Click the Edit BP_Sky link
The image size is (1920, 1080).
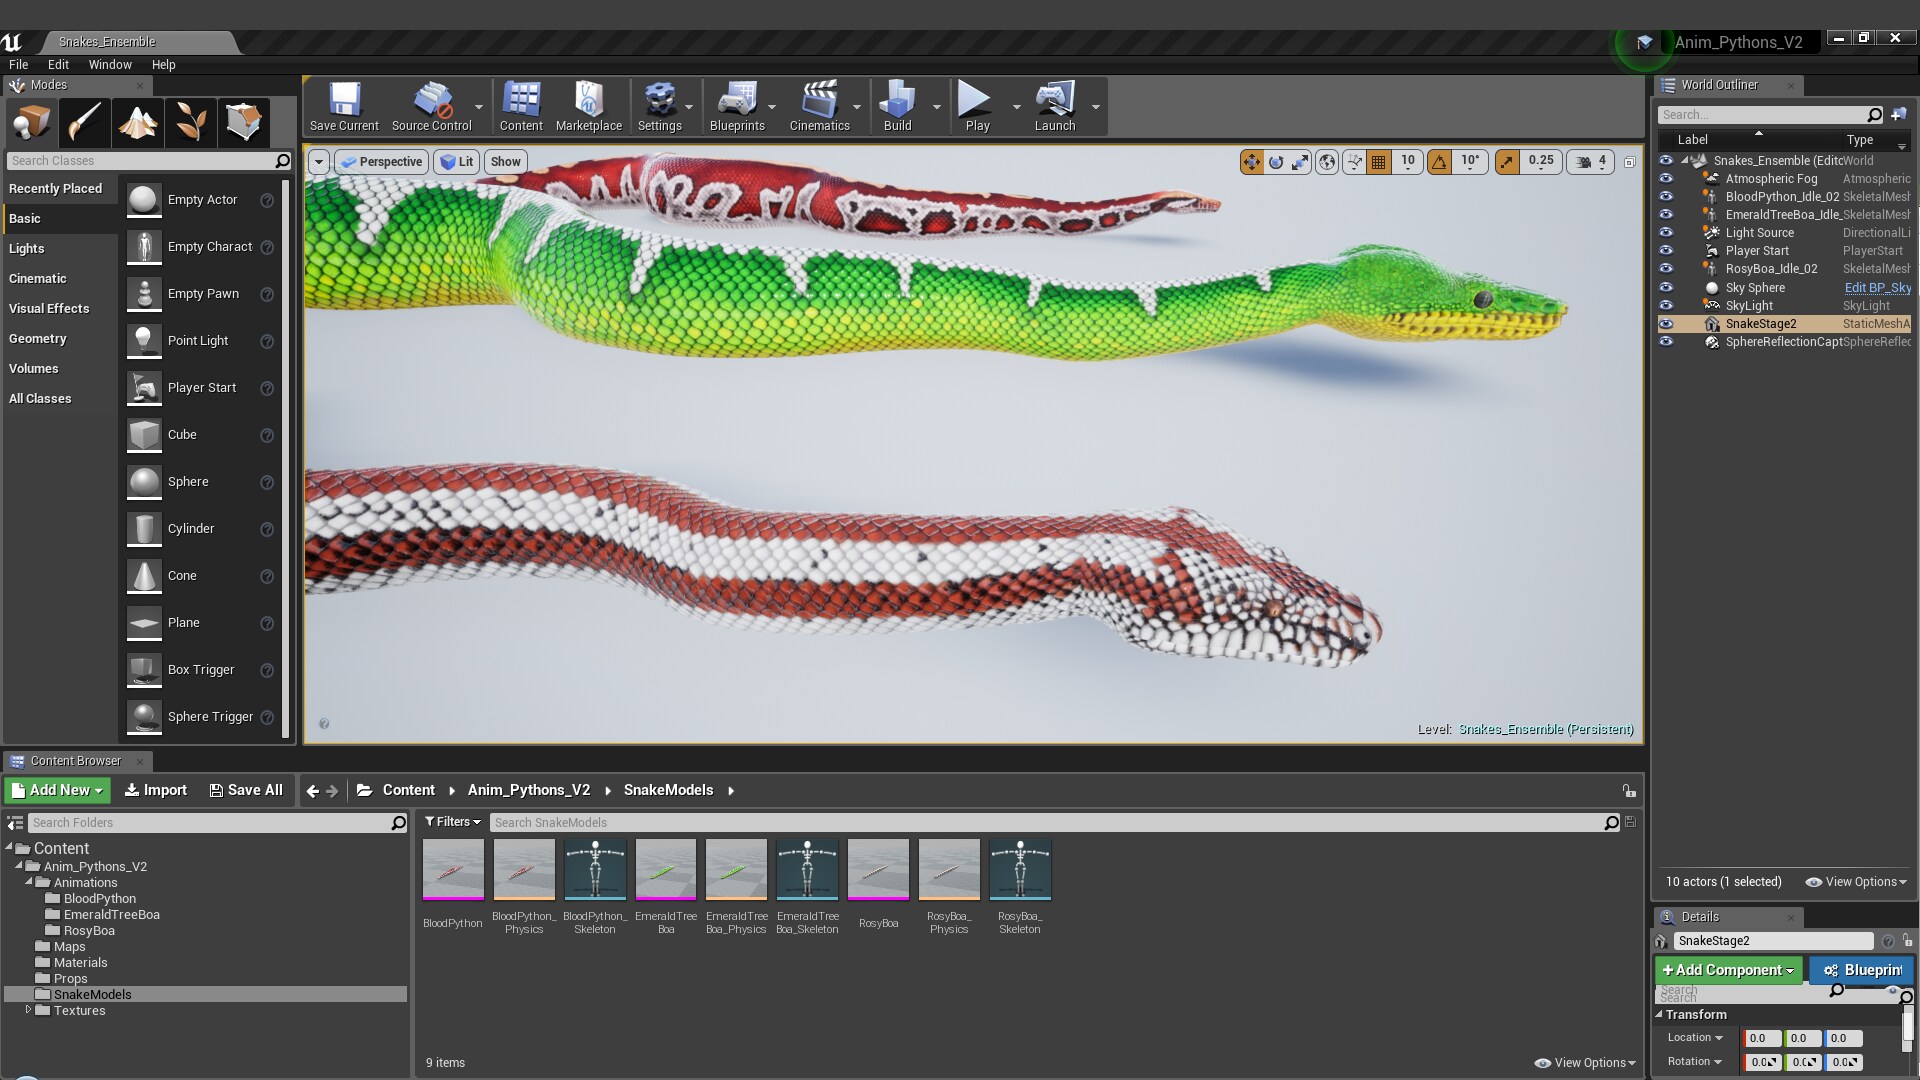click(1877, 288)
